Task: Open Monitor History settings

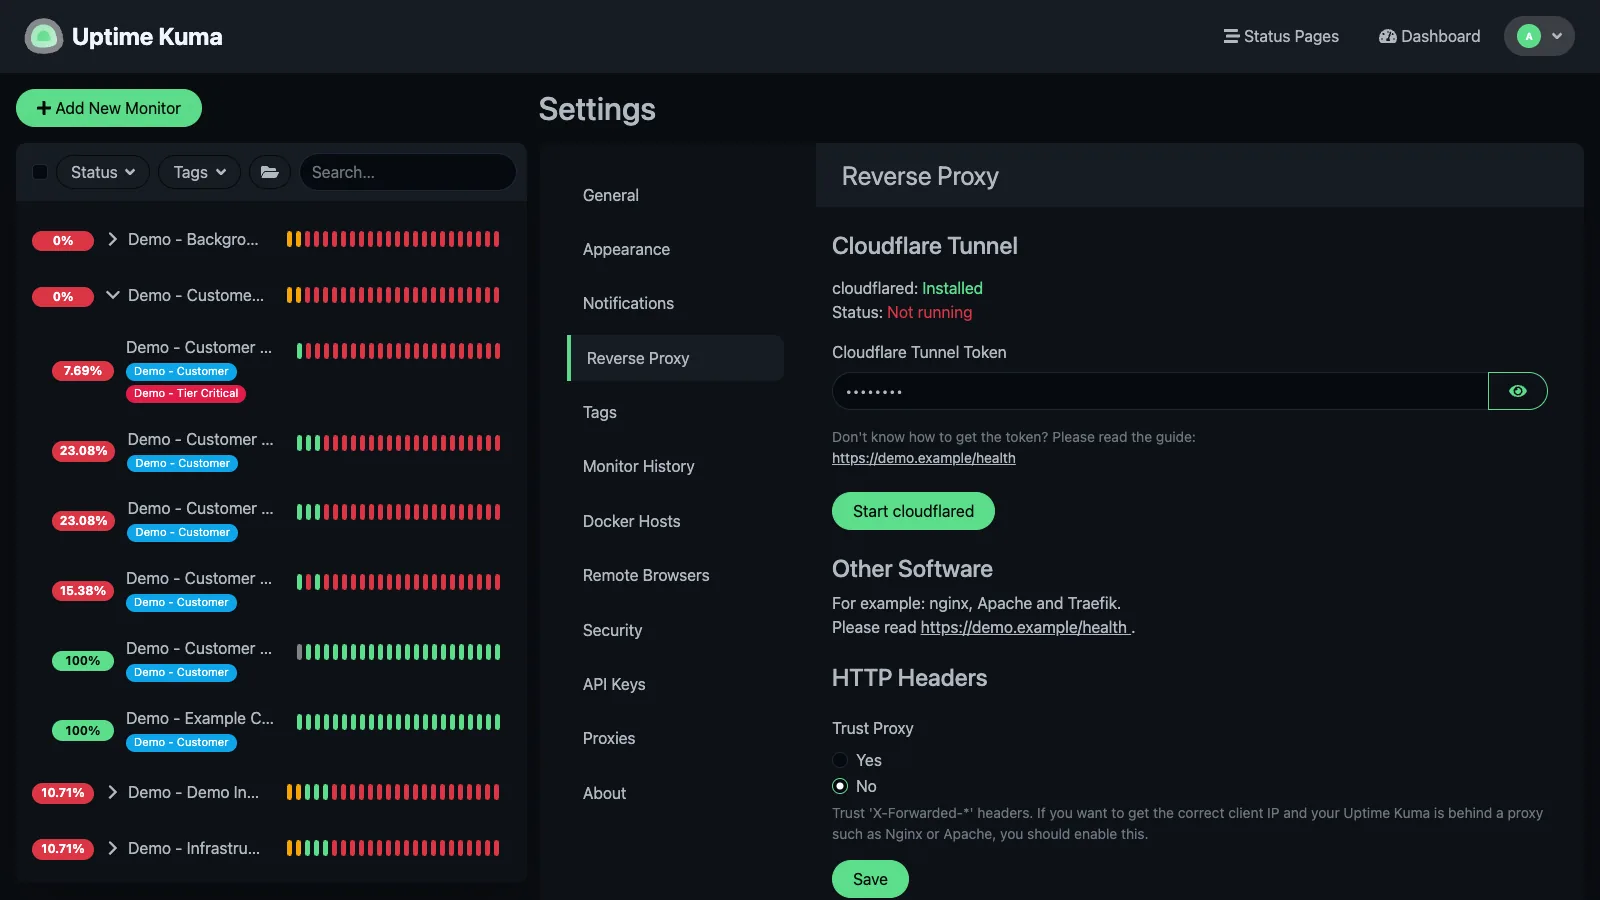Action: (x=675, y=466)
